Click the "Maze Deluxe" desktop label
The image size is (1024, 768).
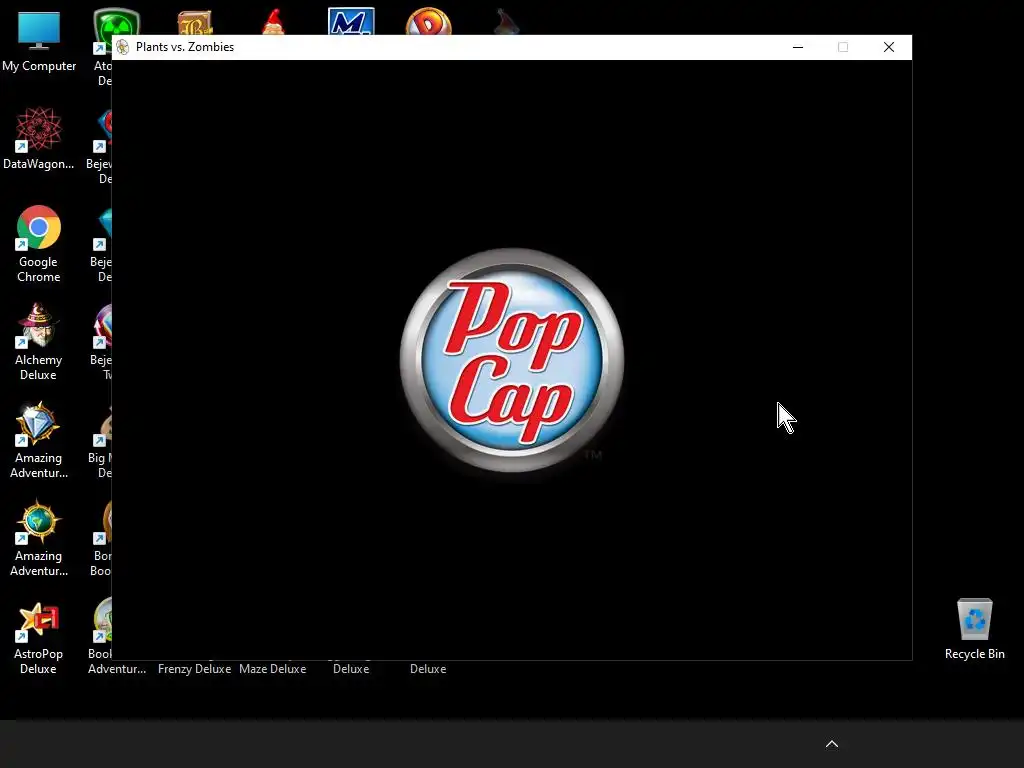click(x=272, y=669)
